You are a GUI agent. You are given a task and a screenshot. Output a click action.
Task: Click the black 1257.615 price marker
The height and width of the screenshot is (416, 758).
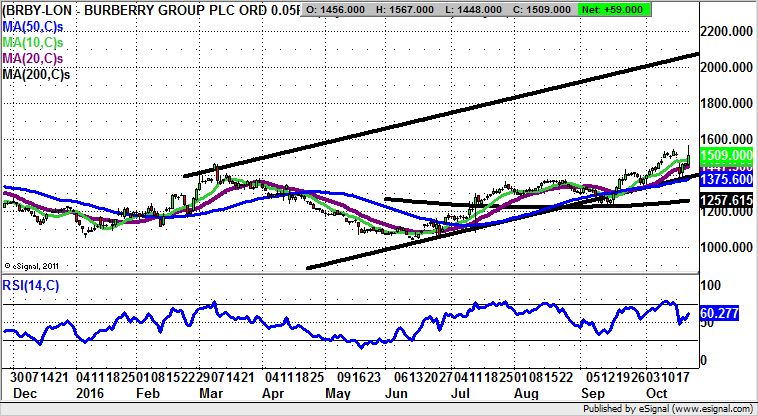(x=726, y=201)
